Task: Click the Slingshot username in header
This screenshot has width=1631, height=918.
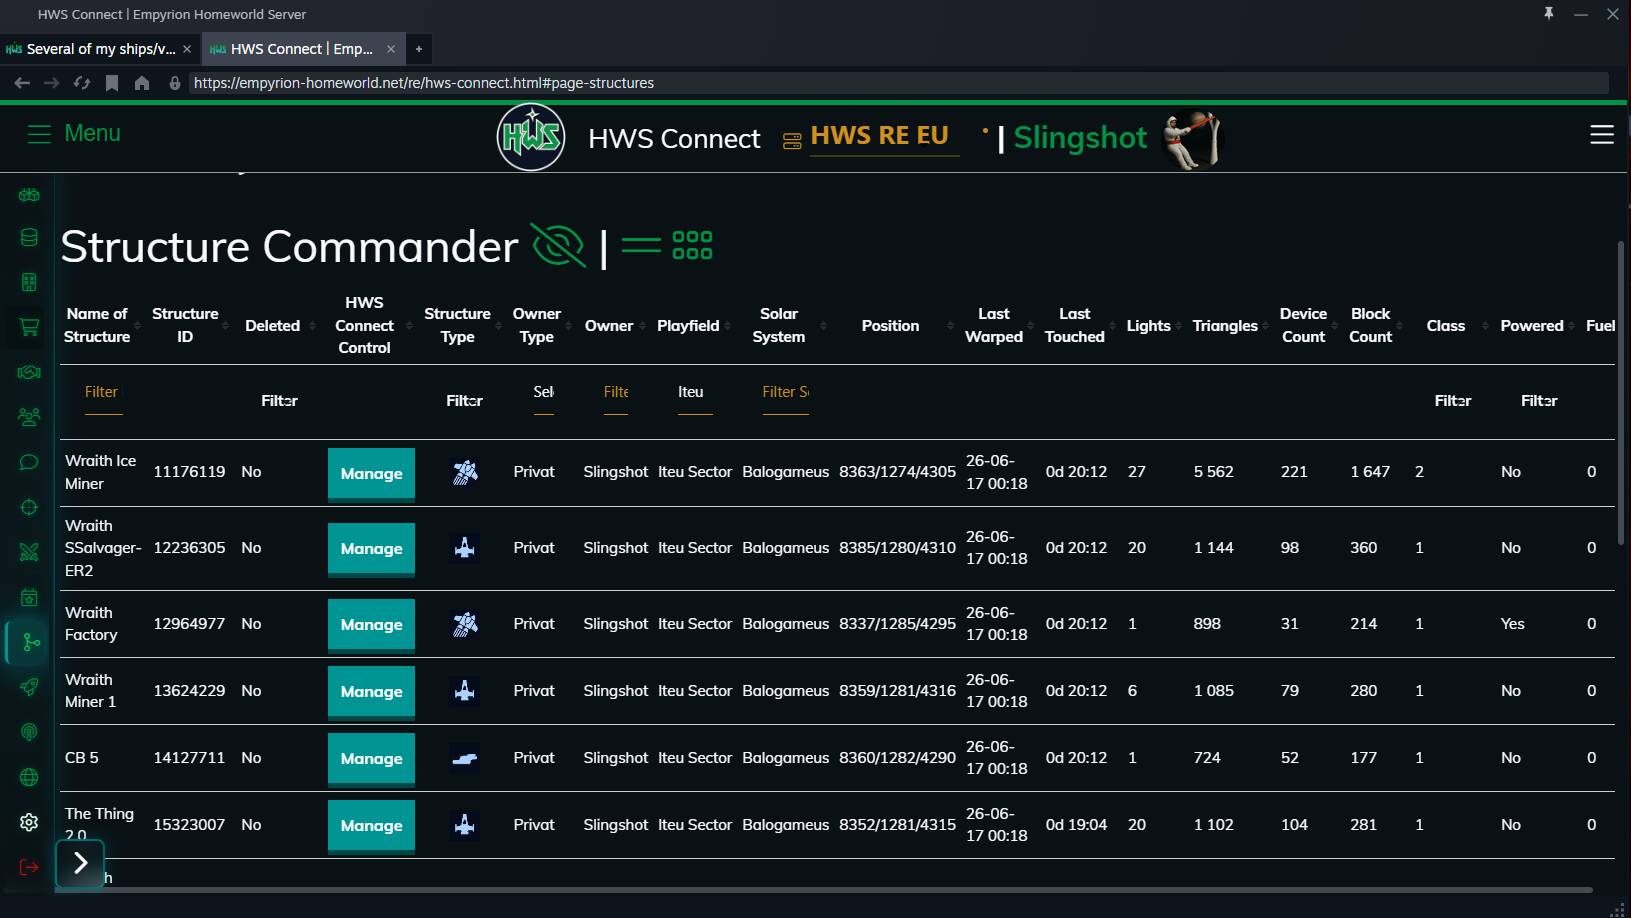Action: 1080,137
